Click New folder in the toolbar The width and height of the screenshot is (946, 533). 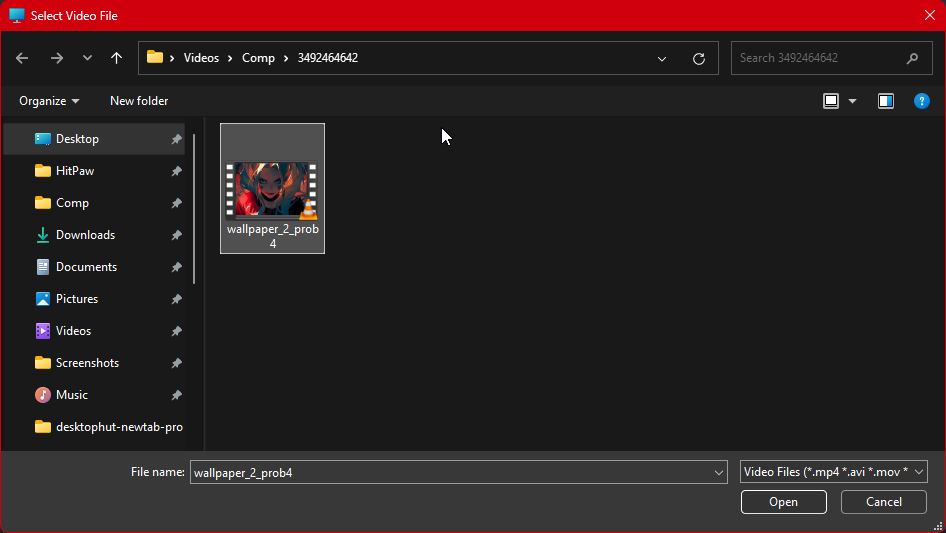(139, 101)
